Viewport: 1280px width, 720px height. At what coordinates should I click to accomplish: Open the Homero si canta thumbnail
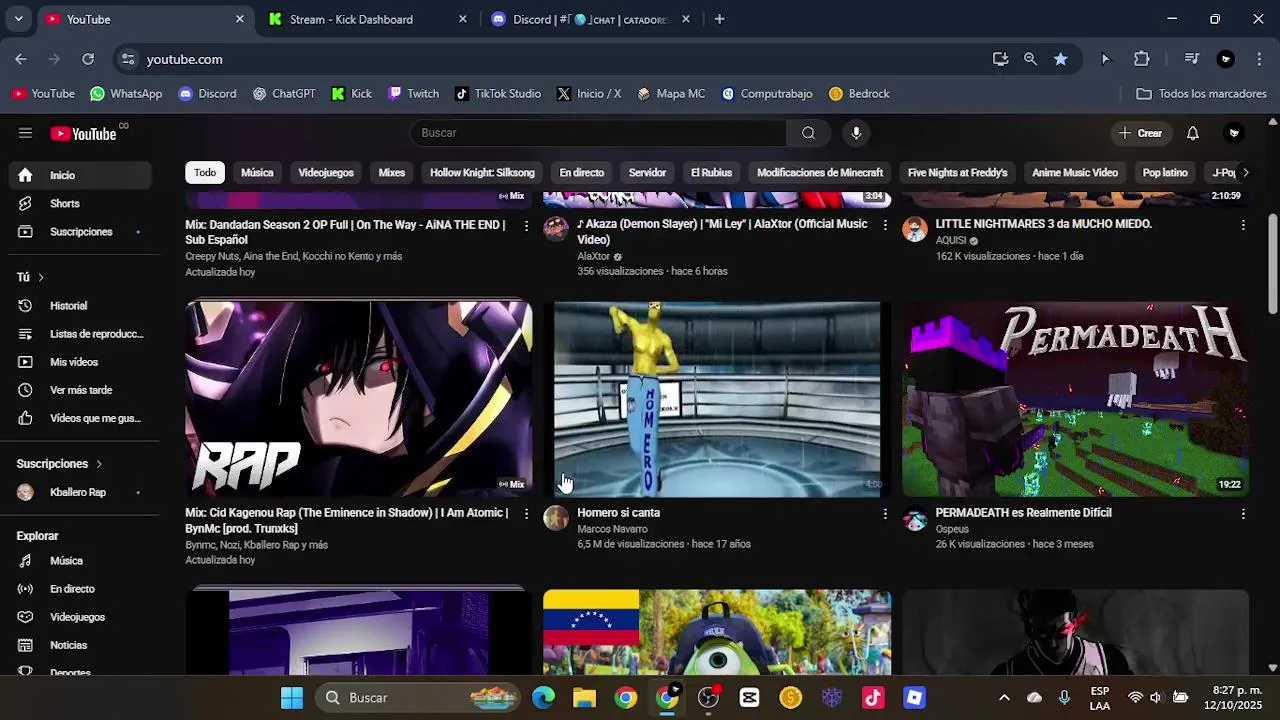coord(717,399)
